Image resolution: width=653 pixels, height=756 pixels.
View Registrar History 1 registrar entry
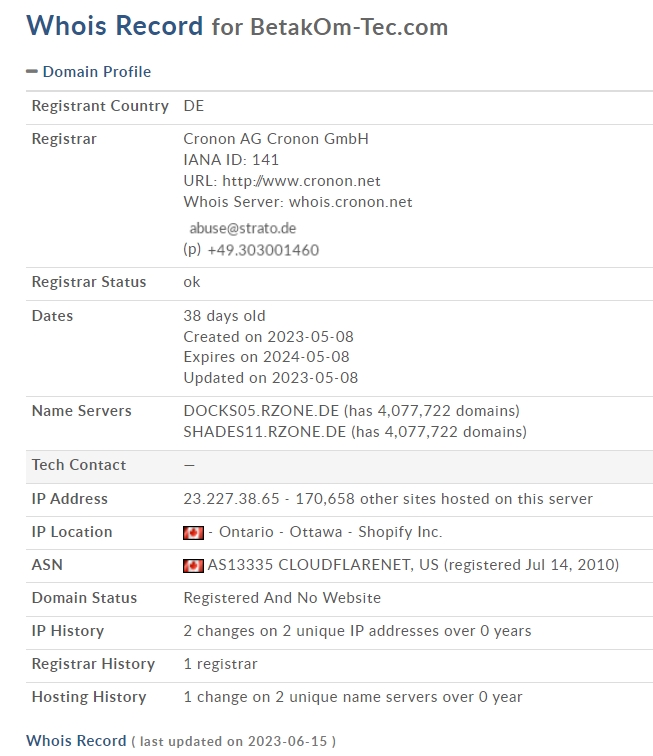point(220,664)
